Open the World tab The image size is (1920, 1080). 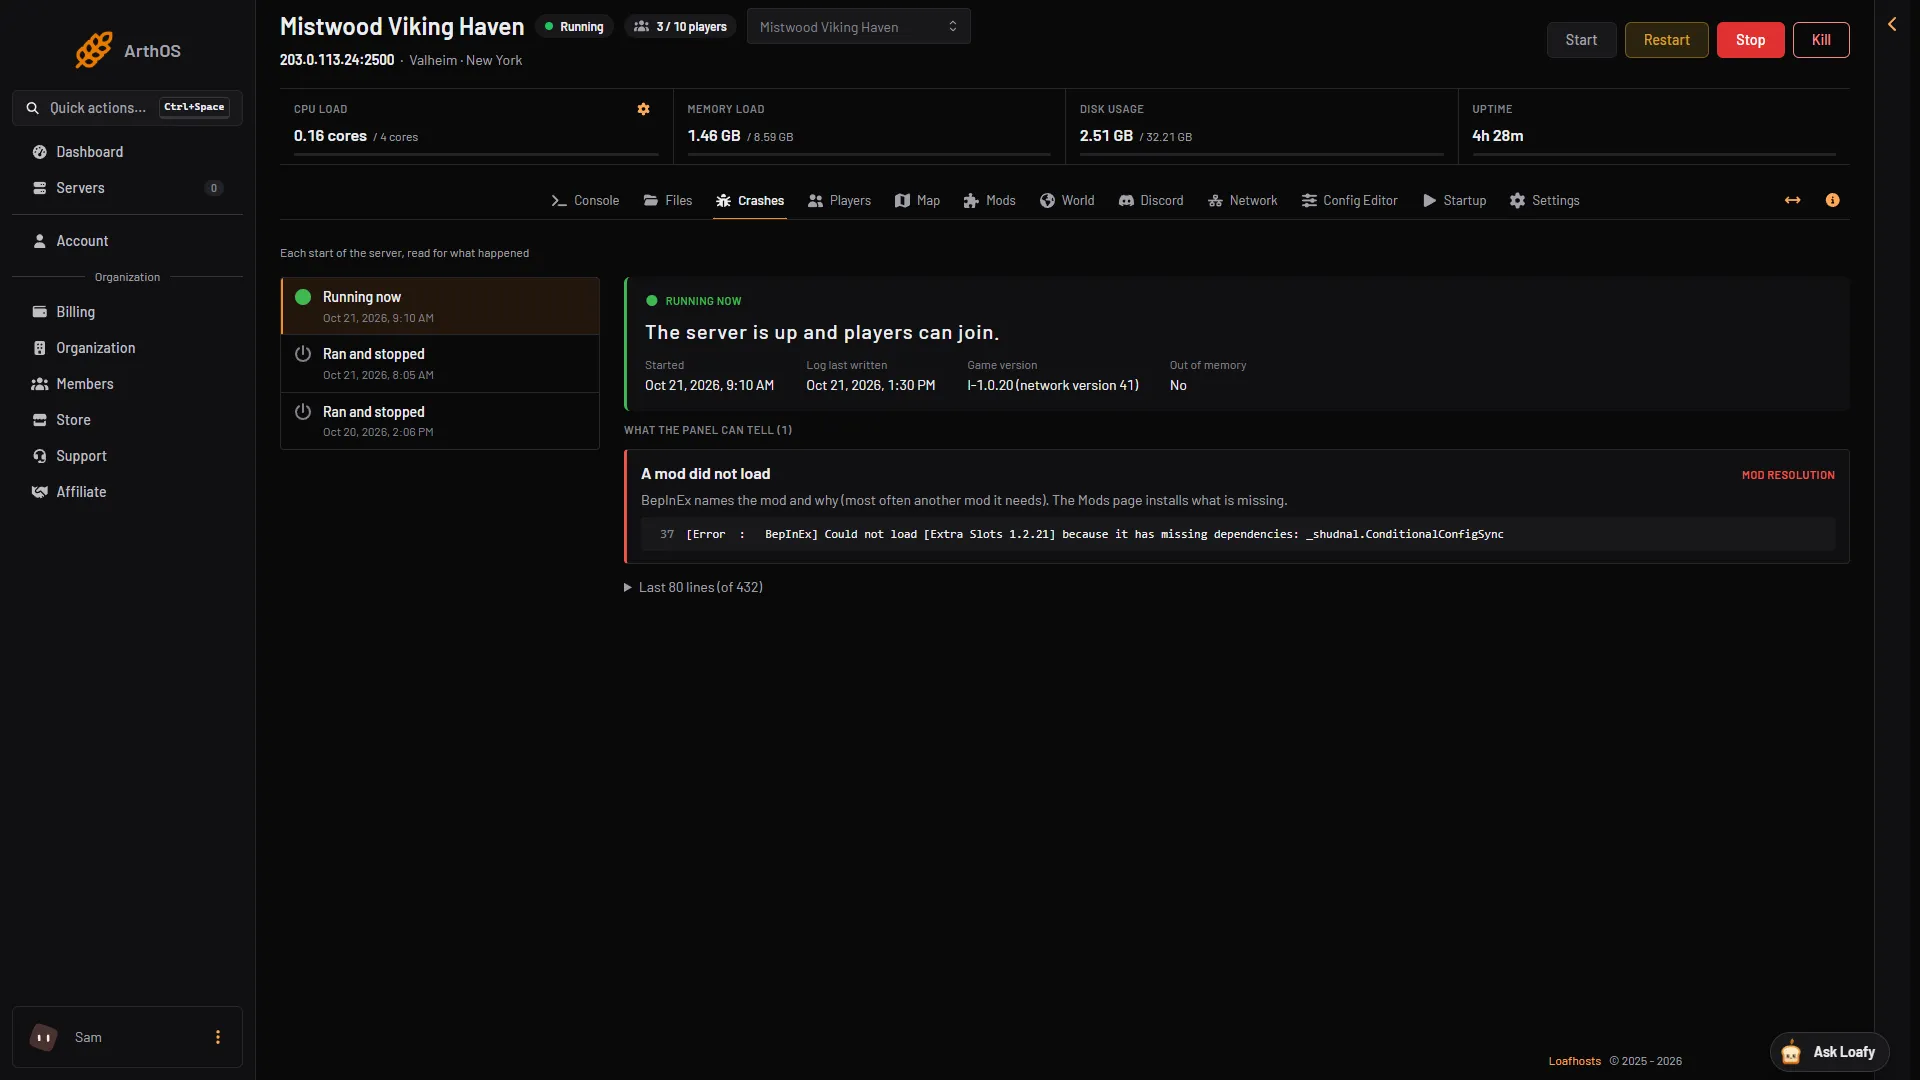[x=1067, y=200]
